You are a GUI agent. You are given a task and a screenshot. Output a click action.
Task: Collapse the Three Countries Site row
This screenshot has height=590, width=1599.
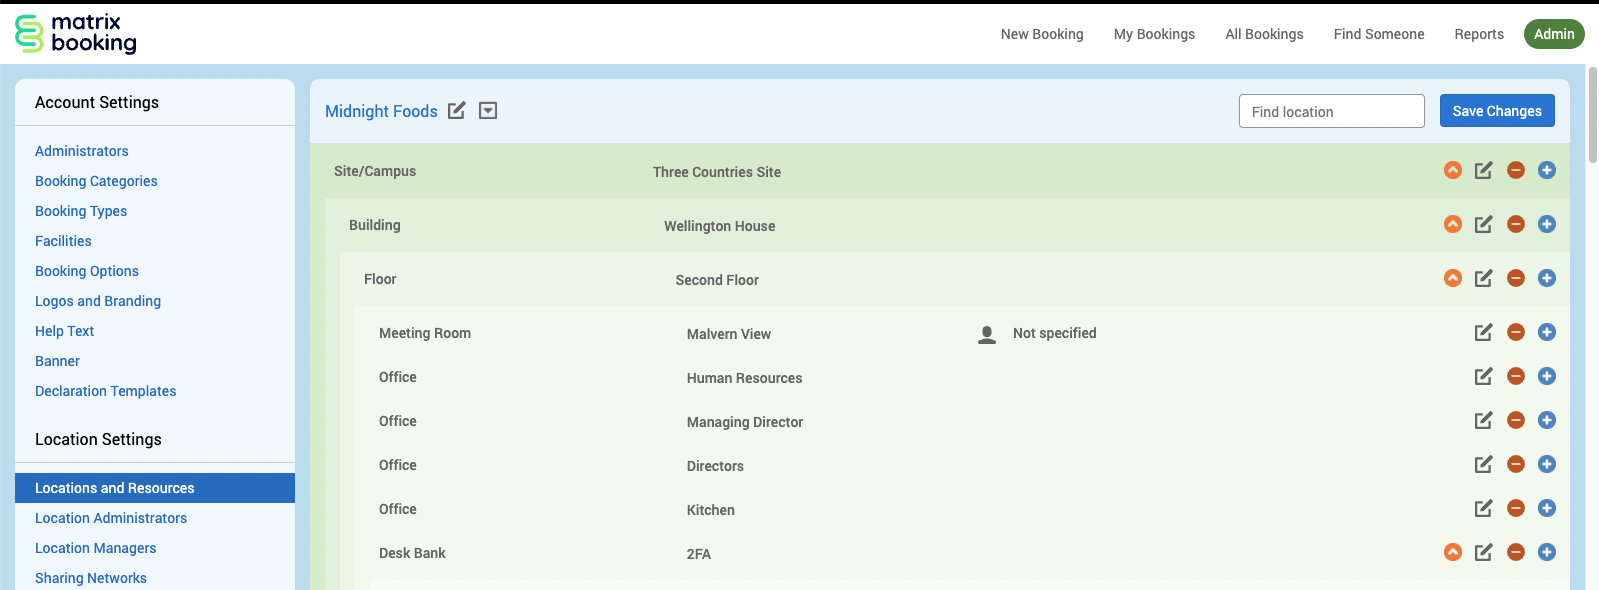coord(1452,170)
